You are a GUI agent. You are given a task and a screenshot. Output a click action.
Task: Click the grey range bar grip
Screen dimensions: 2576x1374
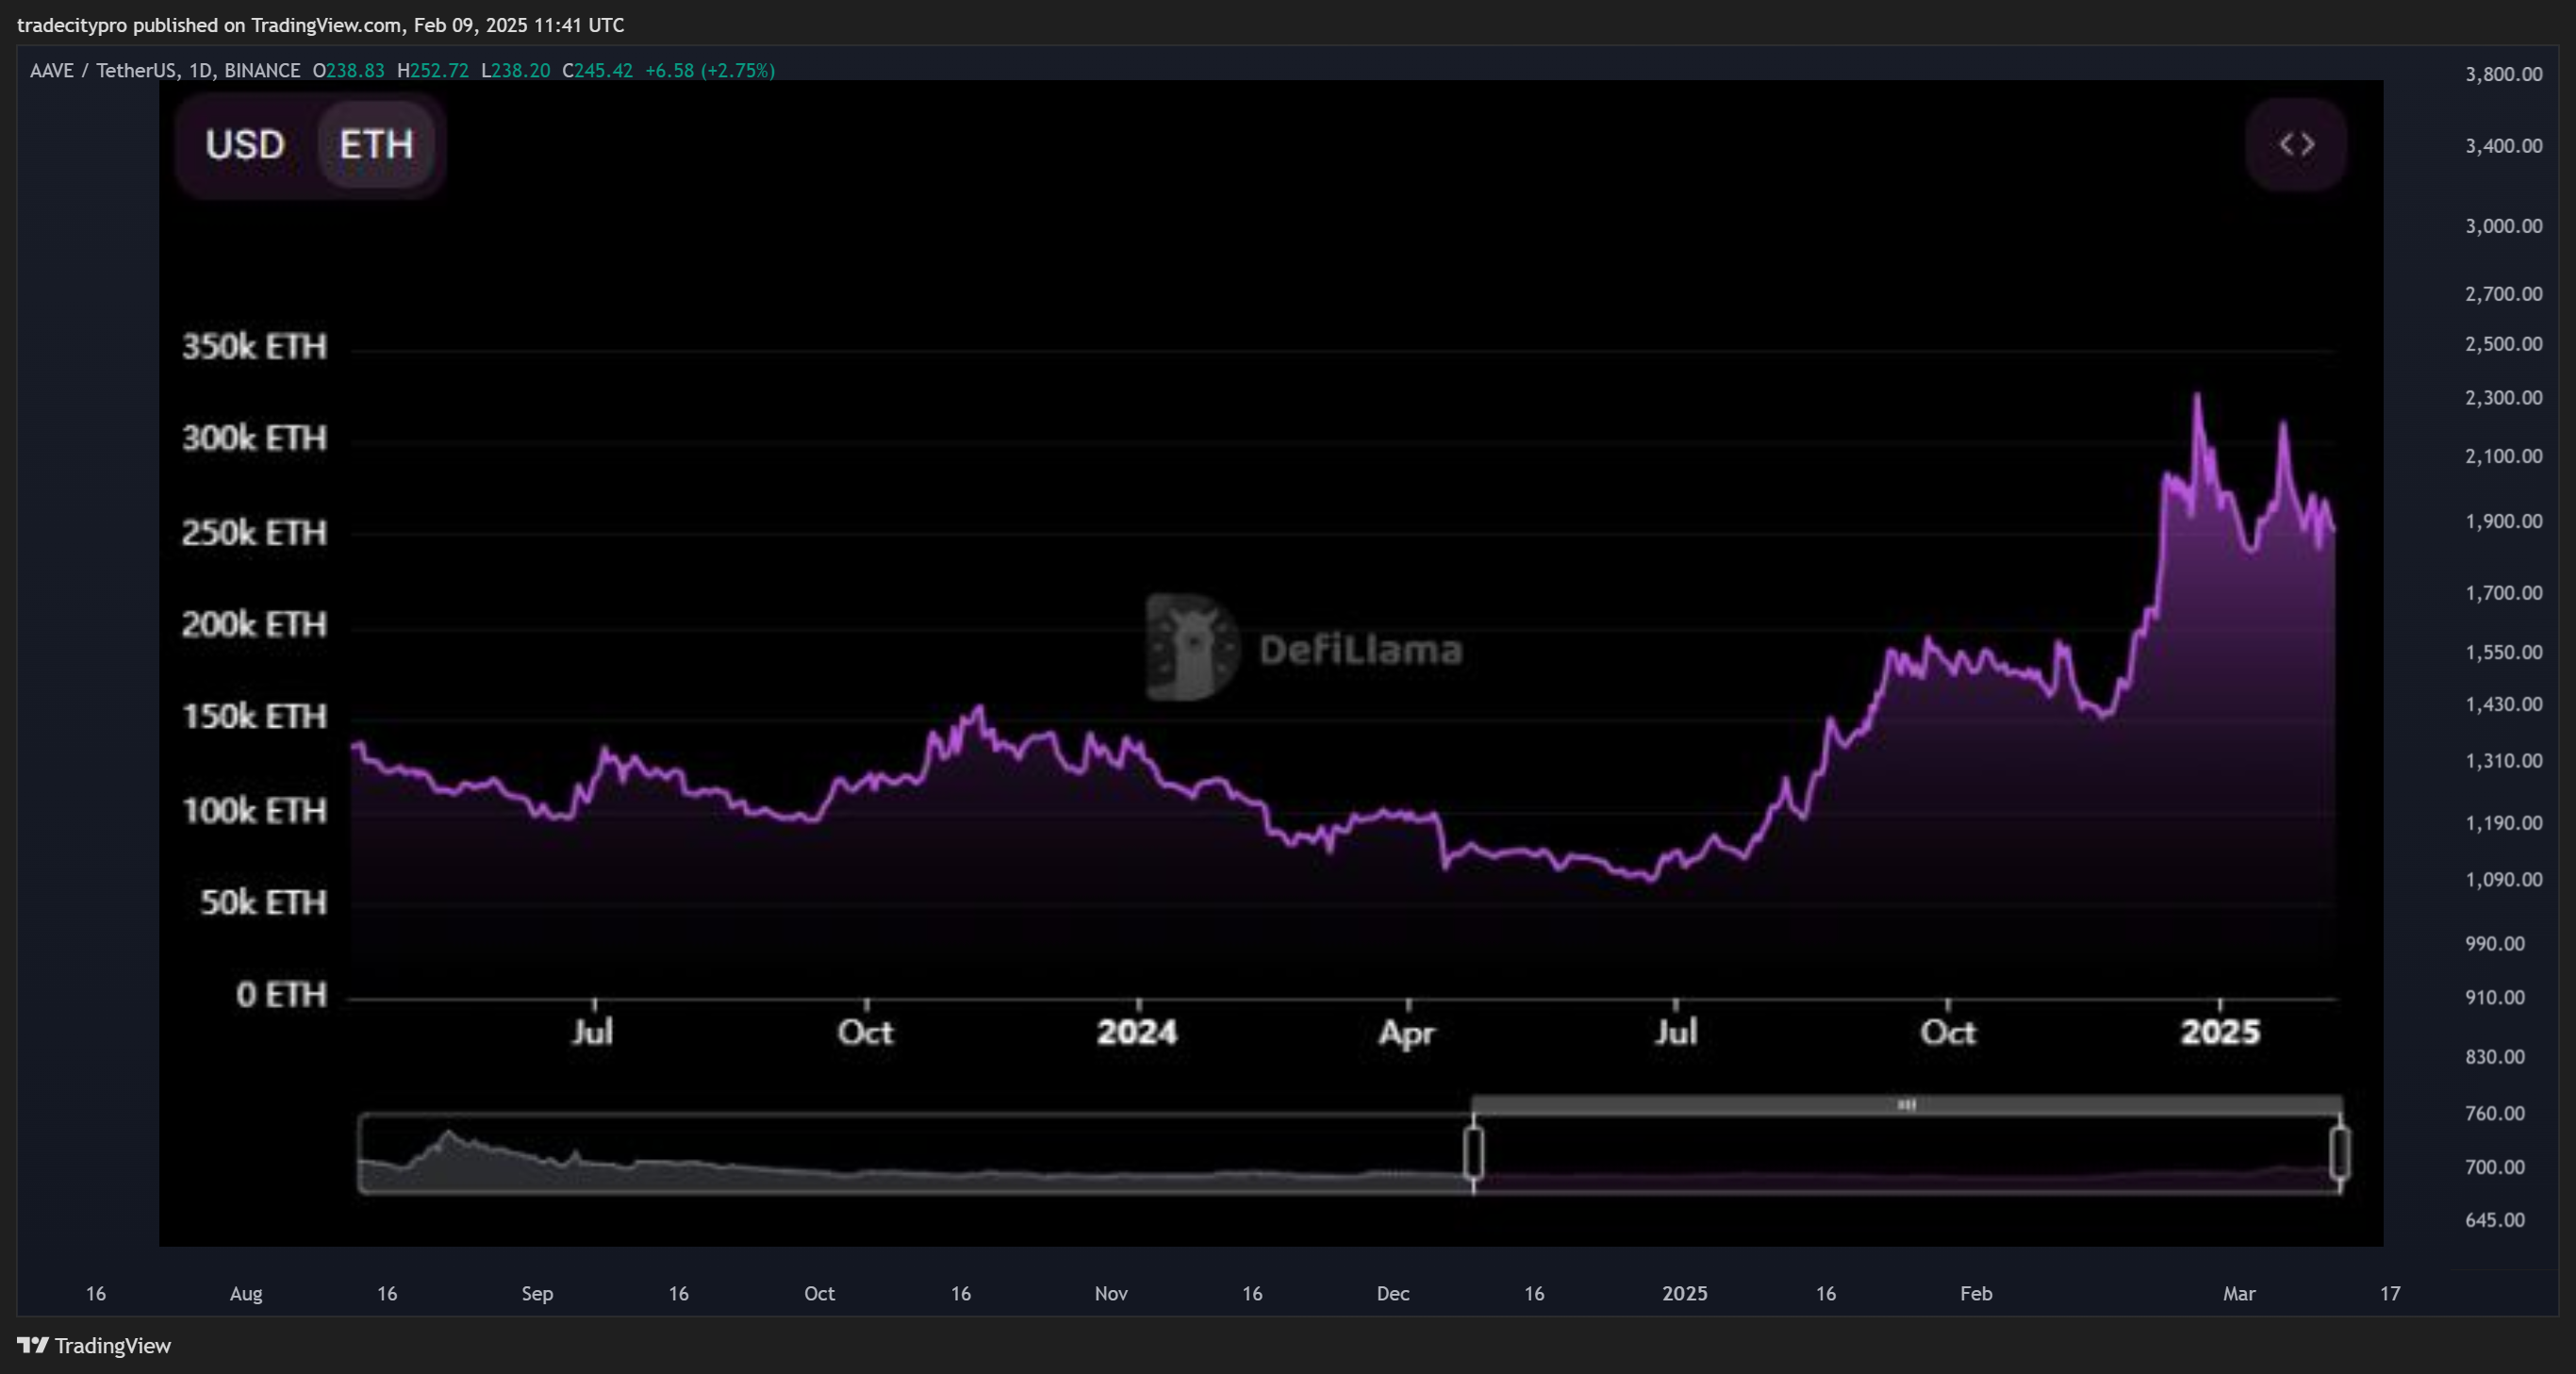tap(1906, 1105)
